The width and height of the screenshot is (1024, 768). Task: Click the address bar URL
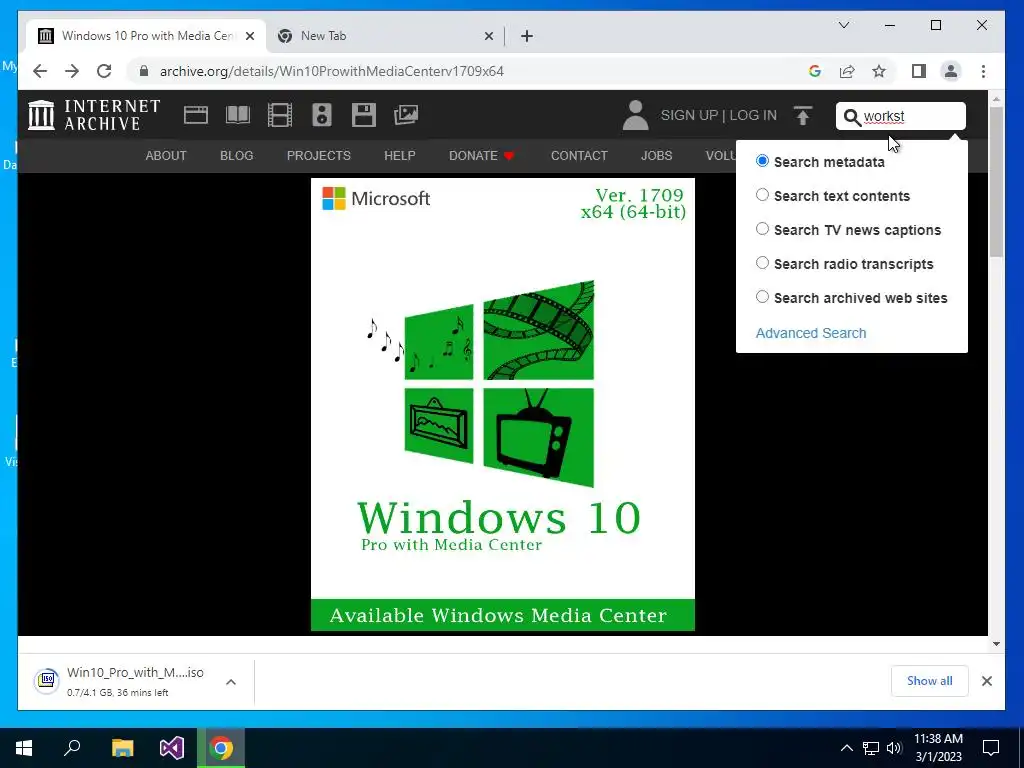pos(332,71)
